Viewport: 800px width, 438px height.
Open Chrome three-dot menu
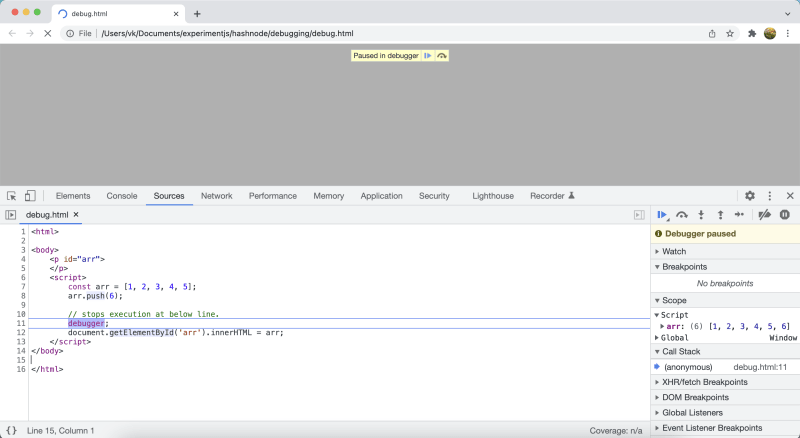pos(788,34)
